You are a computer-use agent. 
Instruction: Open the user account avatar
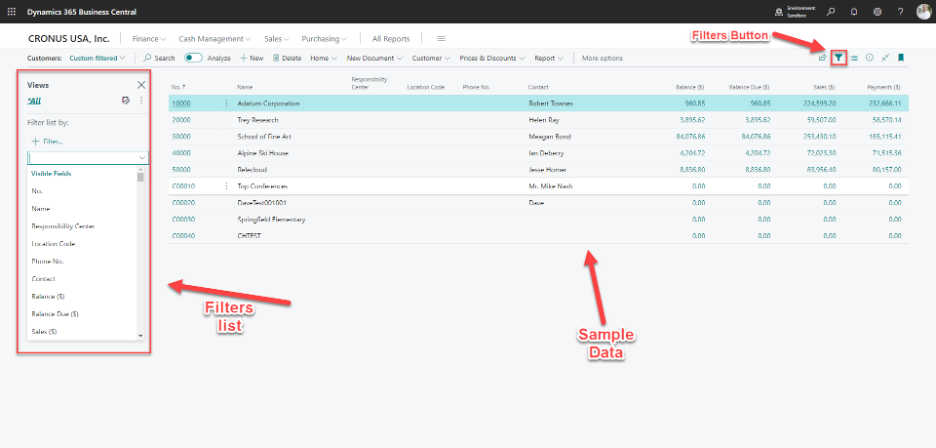[923, 11]
